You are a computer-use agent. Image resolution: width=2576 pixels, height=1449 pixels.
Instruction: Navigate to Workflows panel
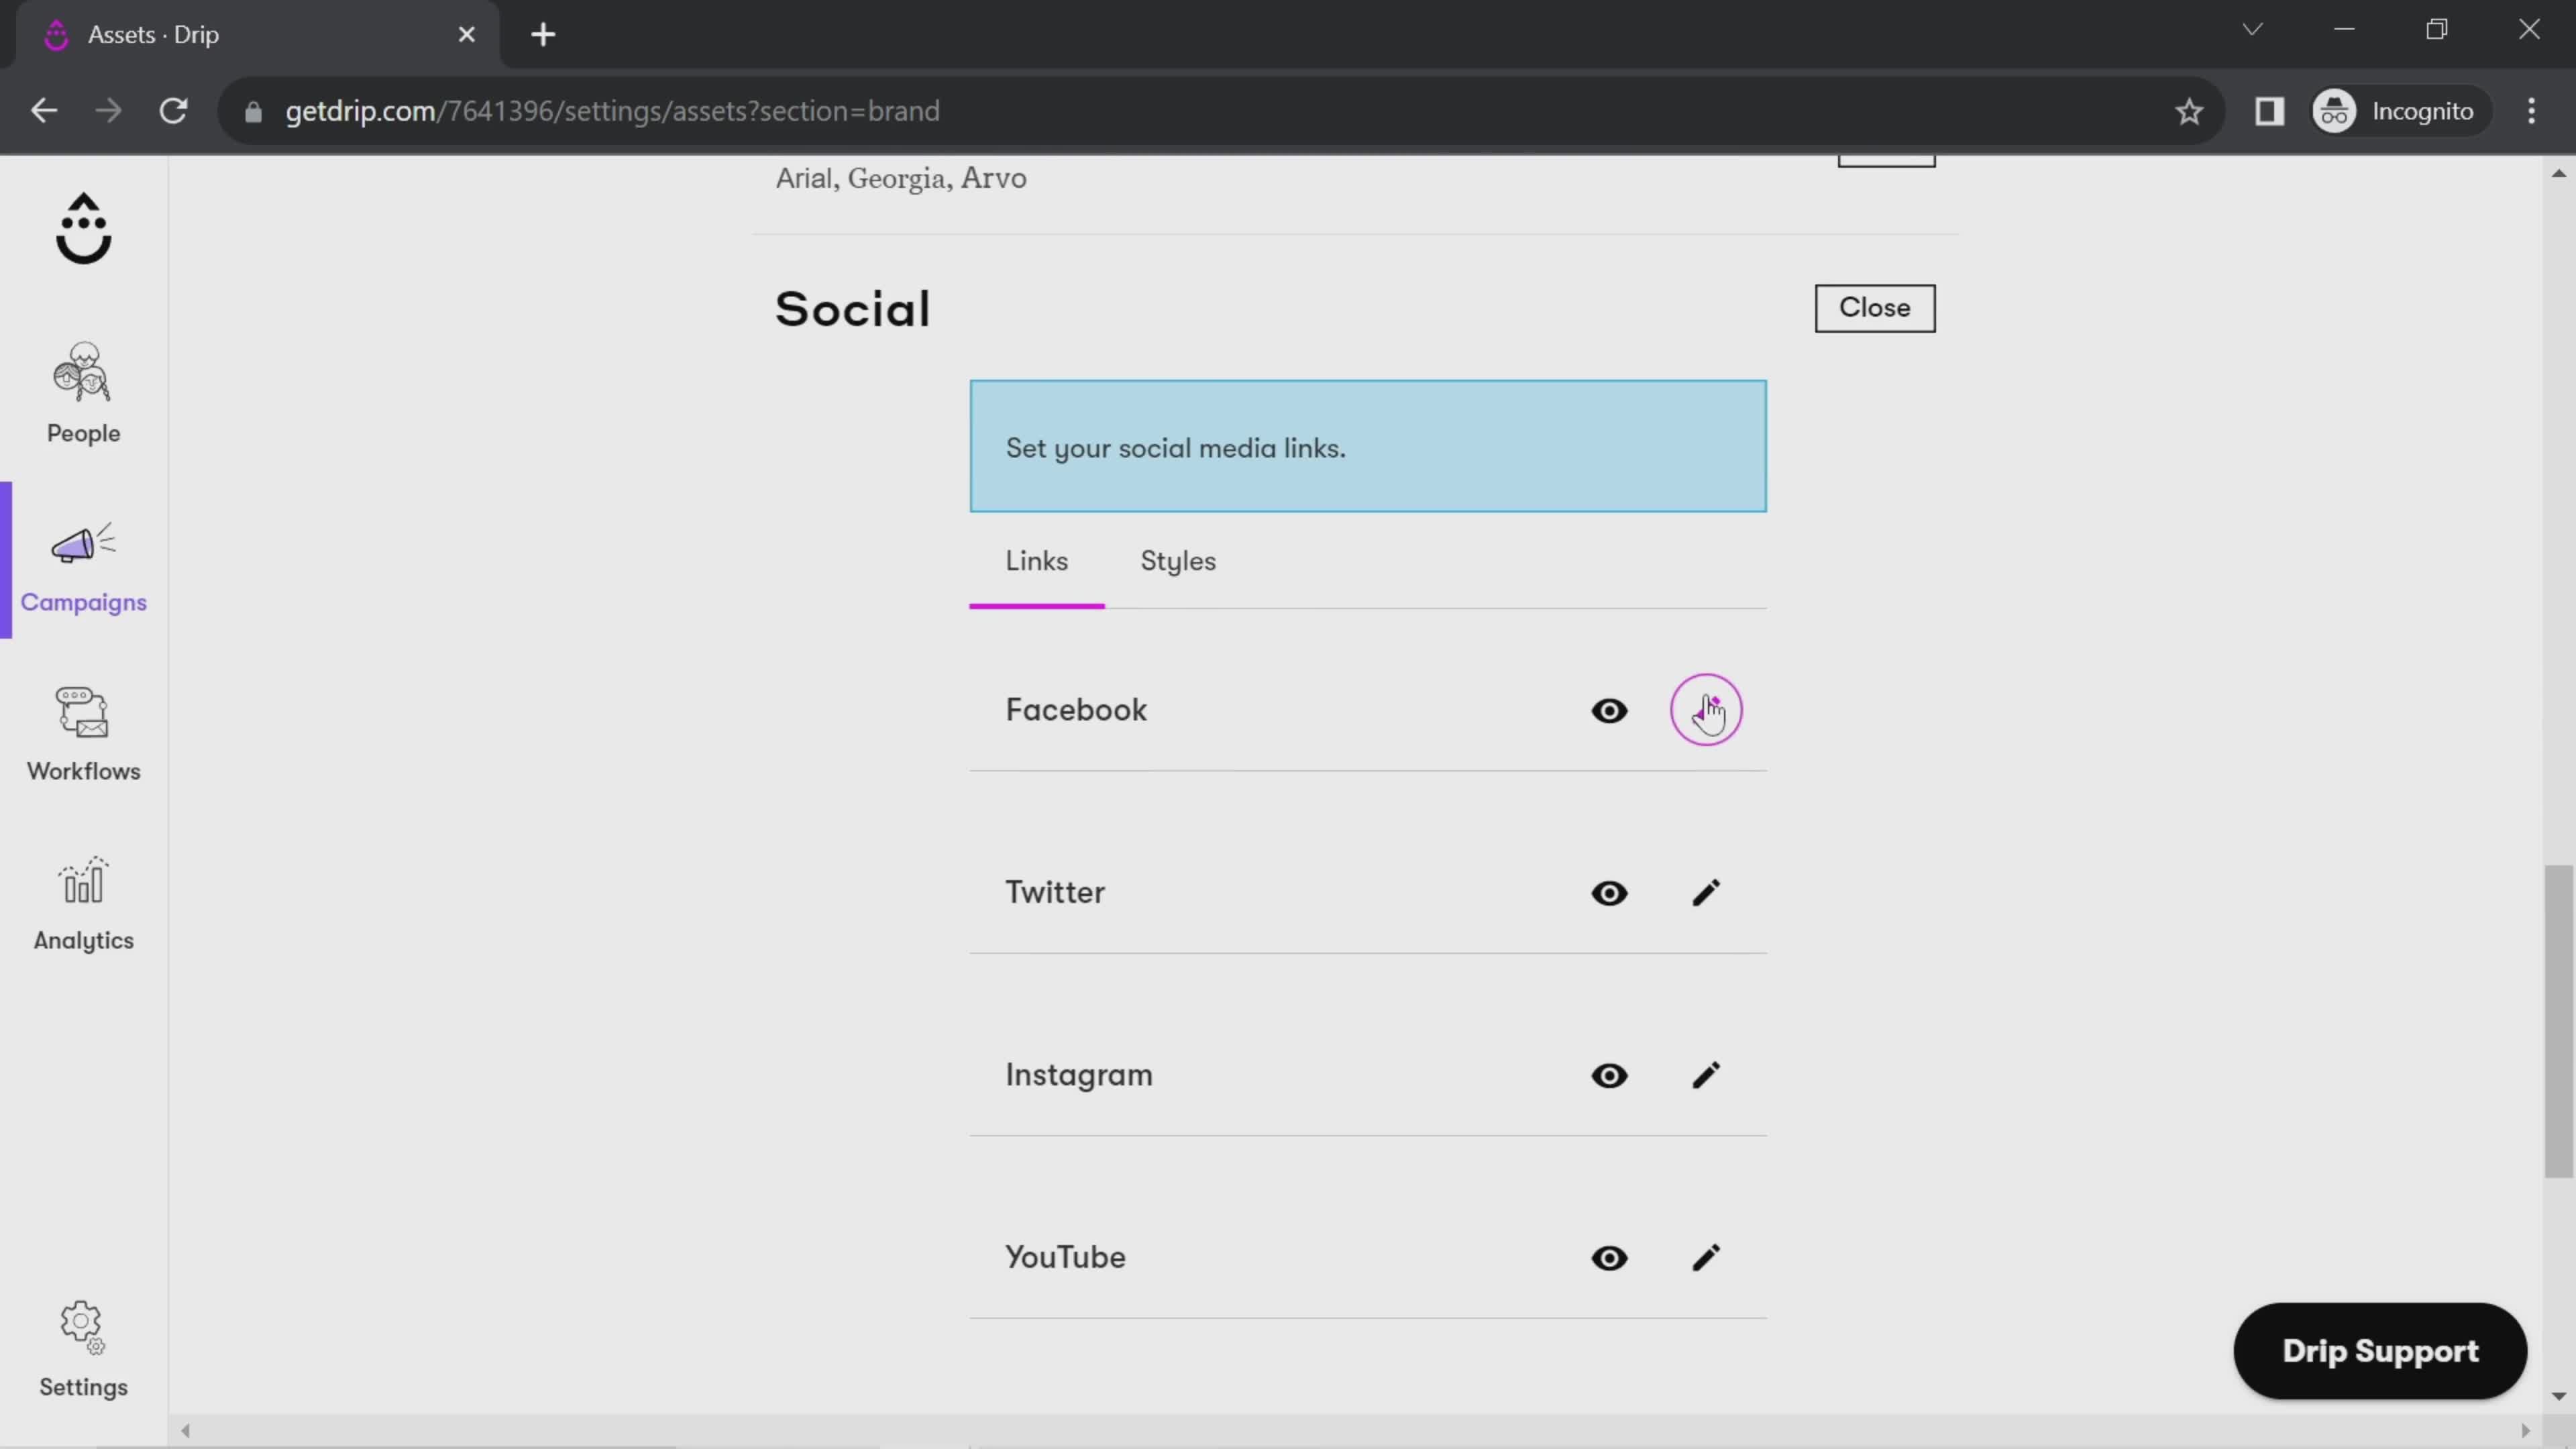(x=83, y=731)
